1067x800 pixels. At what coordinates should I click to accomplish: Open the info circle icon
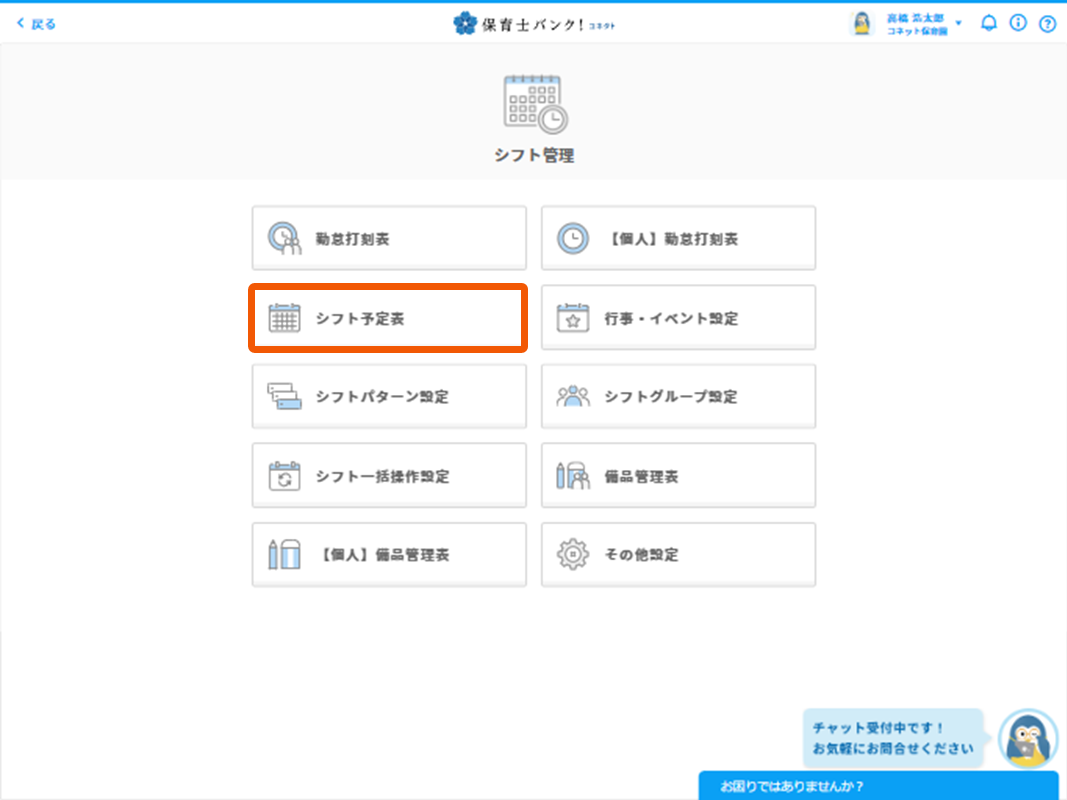click(x=1018, y=23)
